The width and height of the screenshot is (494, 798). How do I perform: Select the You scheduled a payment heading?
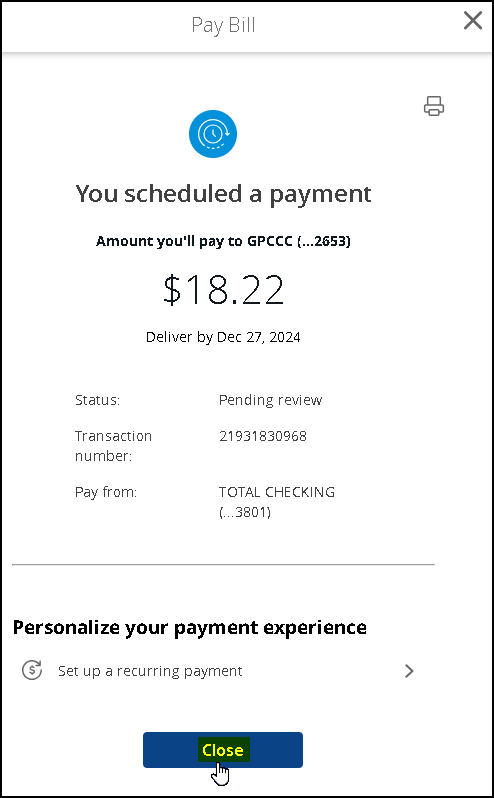tap(223, 194)
